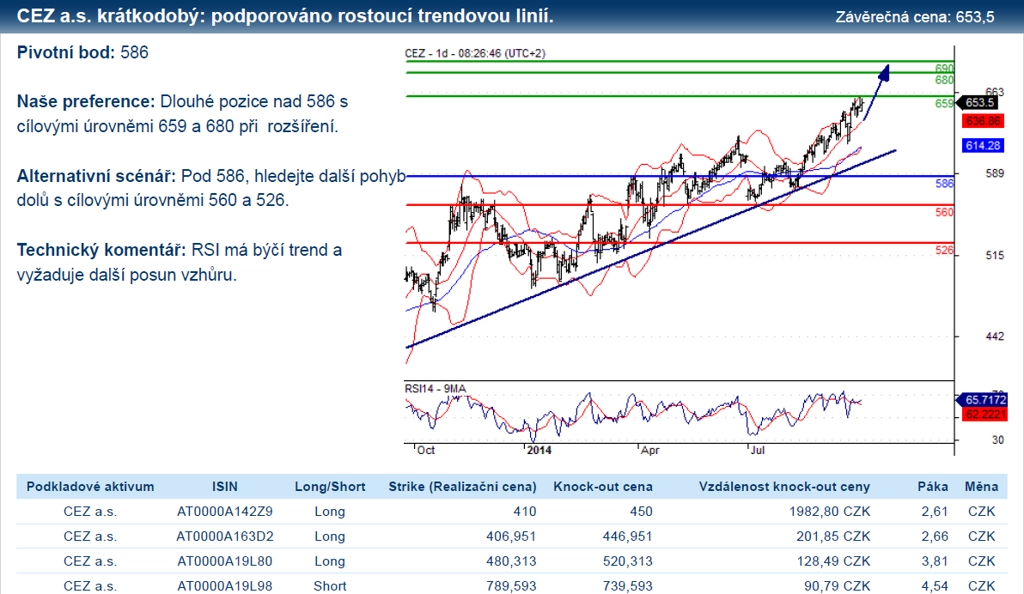Click the "Jul" date axis label
The image size is (1024, 594).
click(x=758, y=450)
